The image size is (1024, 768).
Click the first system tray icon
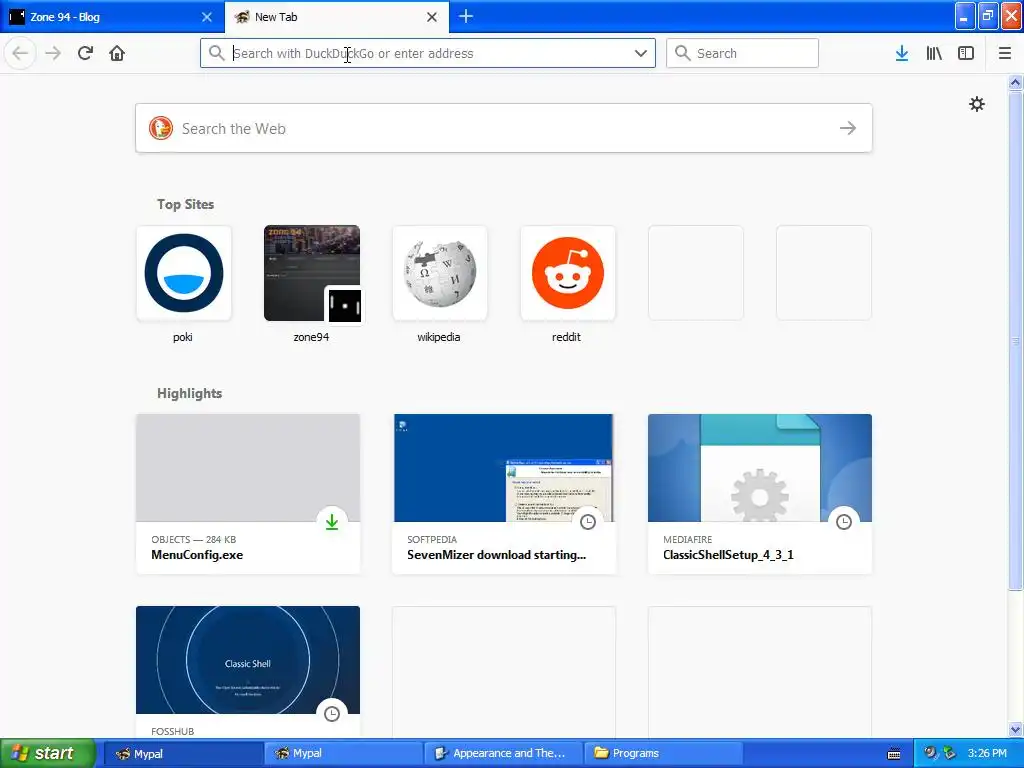930,753
